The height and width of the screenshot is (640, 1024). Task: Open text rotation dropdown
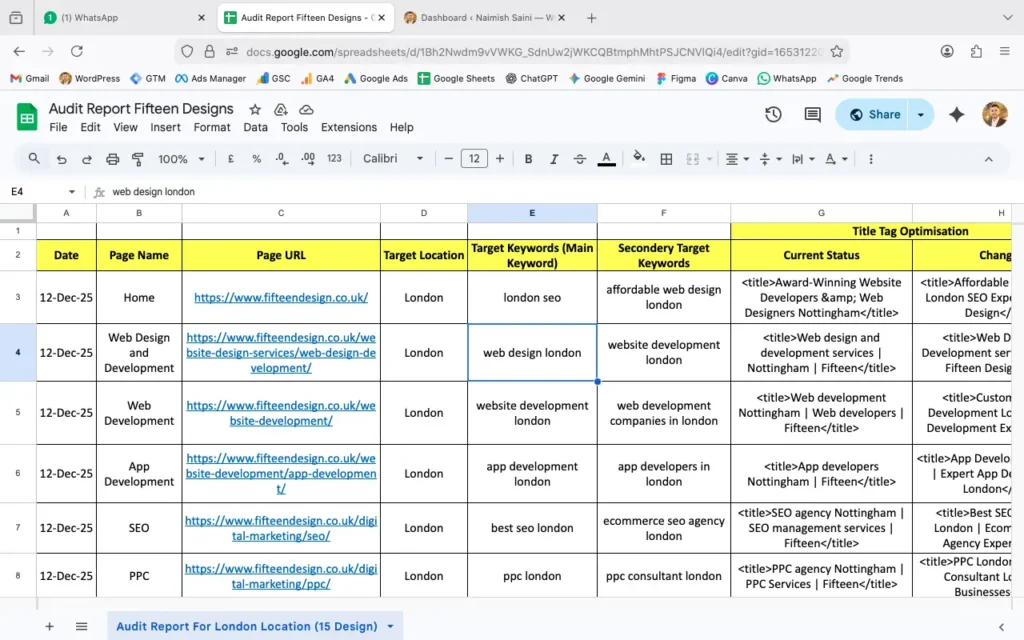coord(836,159)
